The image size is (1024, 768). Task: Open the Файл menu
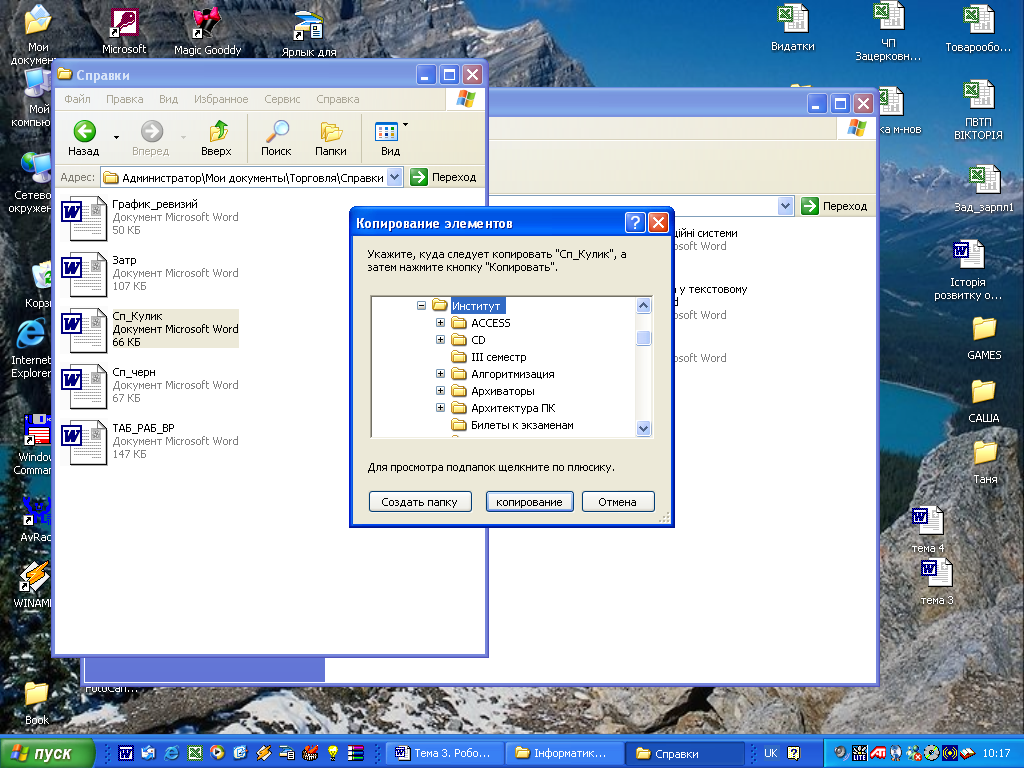pyautogui.click(x=77, y=99)
